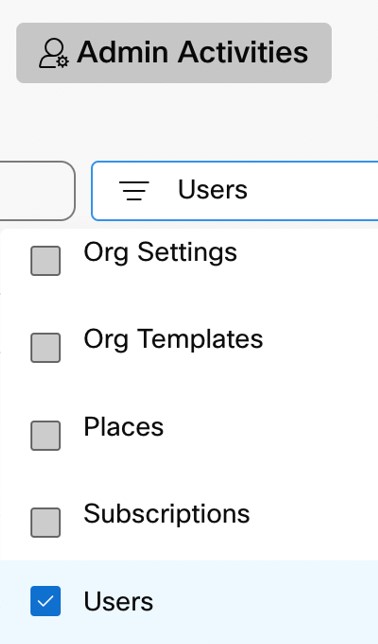Image resolution: width=378 pixels, height=644 pixels.
Task: Click the filter lines icon
Action: click(134, 190)
